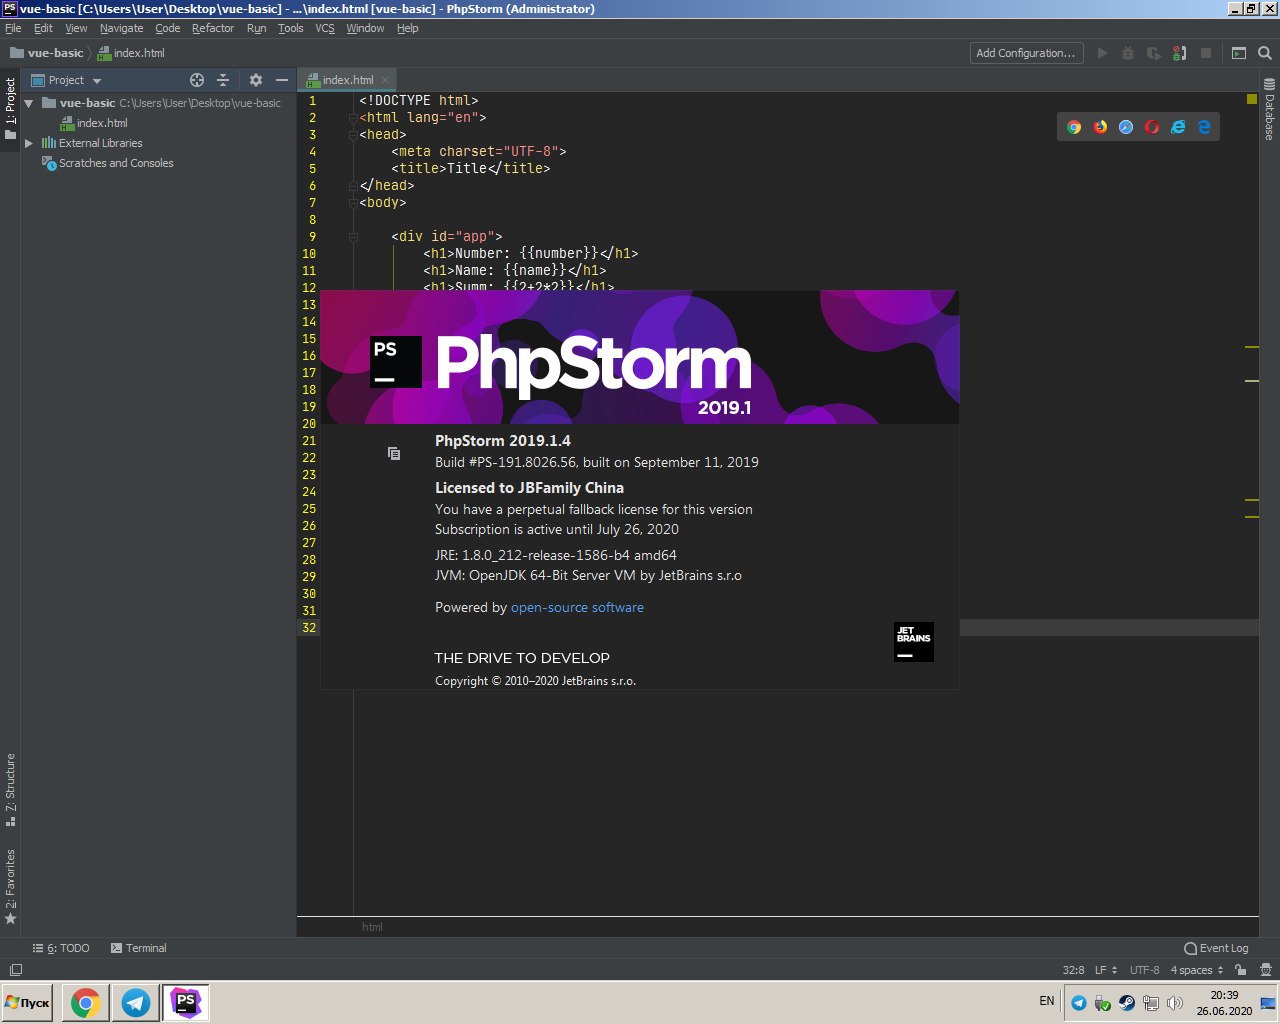Open in Internet Explorer from browser popup
Viewport: 1280px width, 1024px height.
click(1178, 127)
